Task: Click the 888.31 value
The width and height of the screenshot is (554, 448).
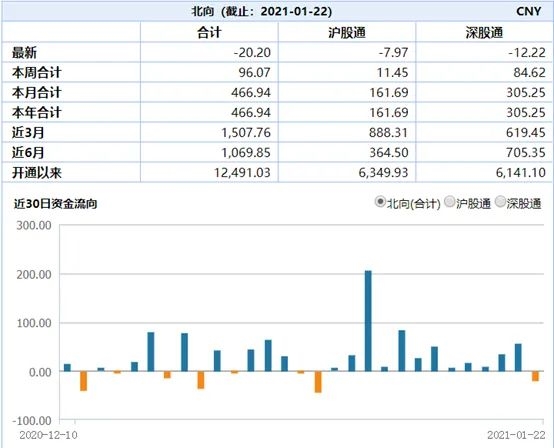Action: [389, 132]
